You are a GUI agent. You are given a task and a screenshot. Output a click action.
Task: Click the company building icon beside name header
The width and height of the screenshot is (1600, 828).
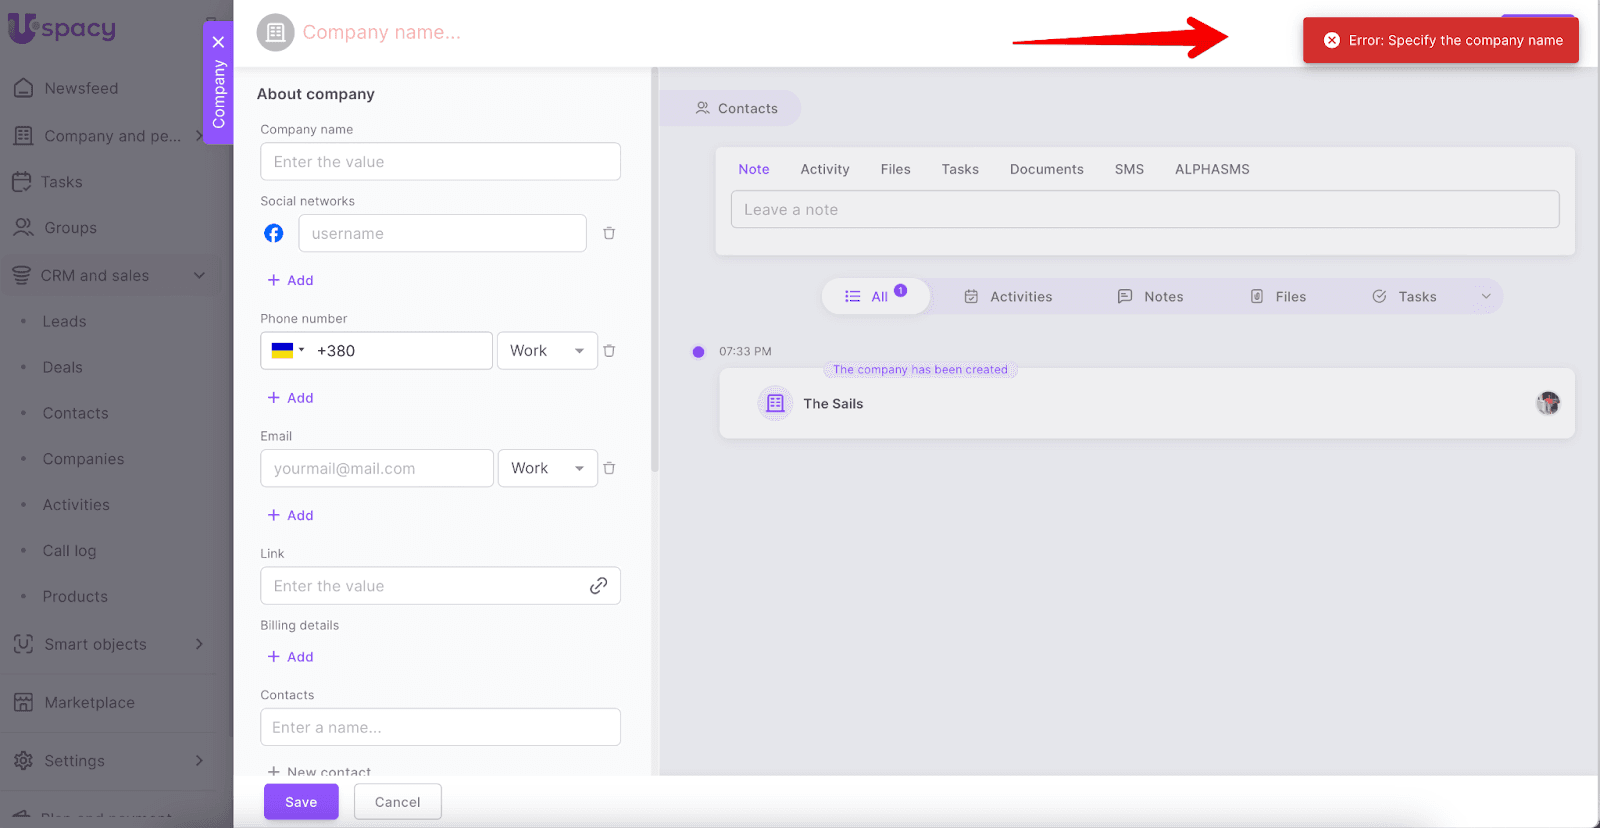[x=276, y=33]
